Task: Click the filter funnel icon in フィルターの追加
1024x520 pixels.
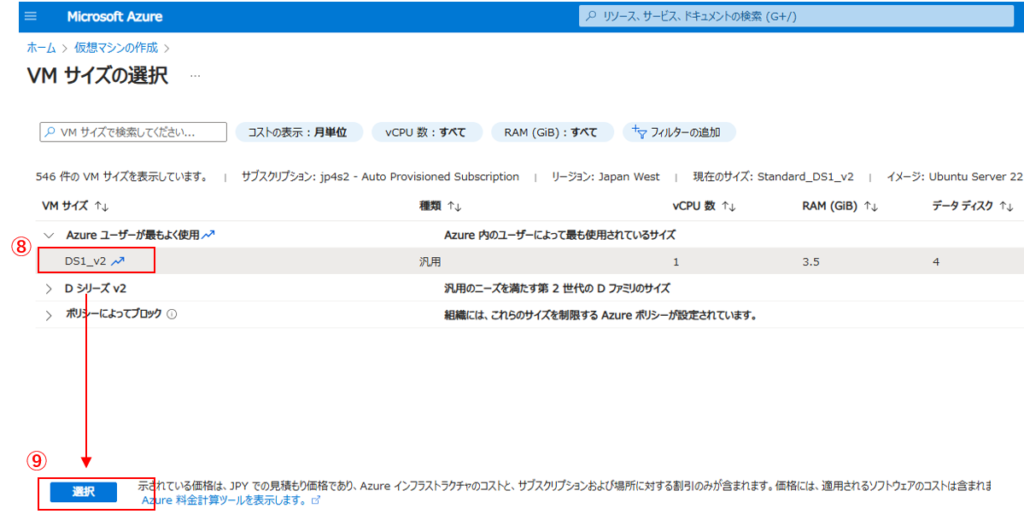Action: (638, 132)
